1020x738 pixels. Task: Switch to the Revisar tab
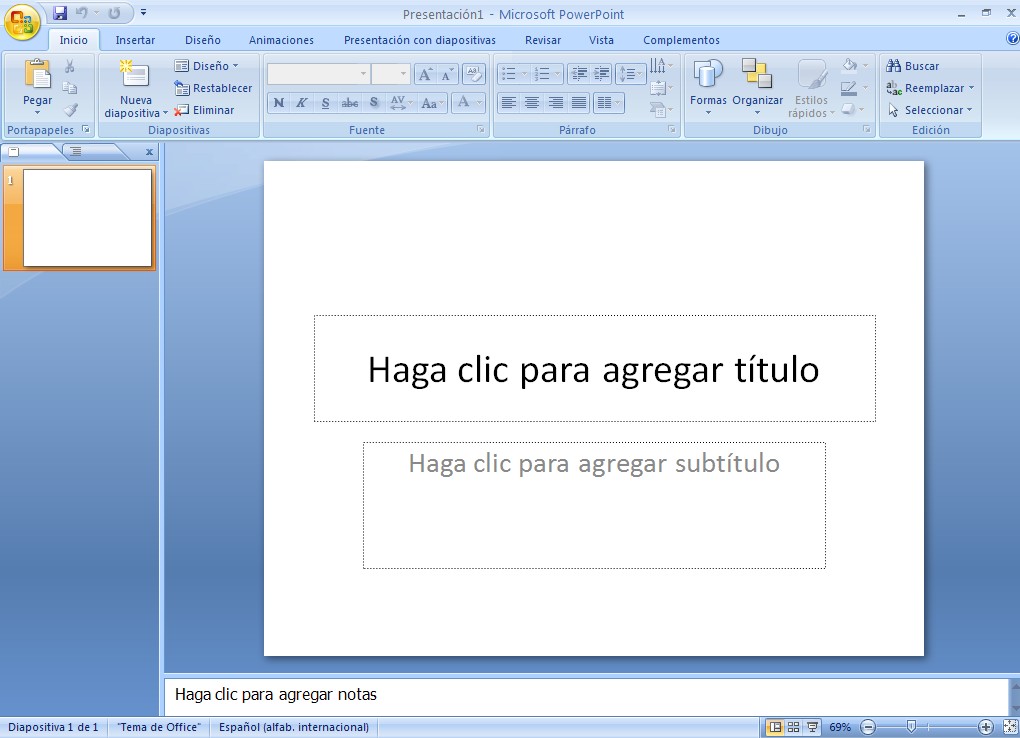coord(543,40)
